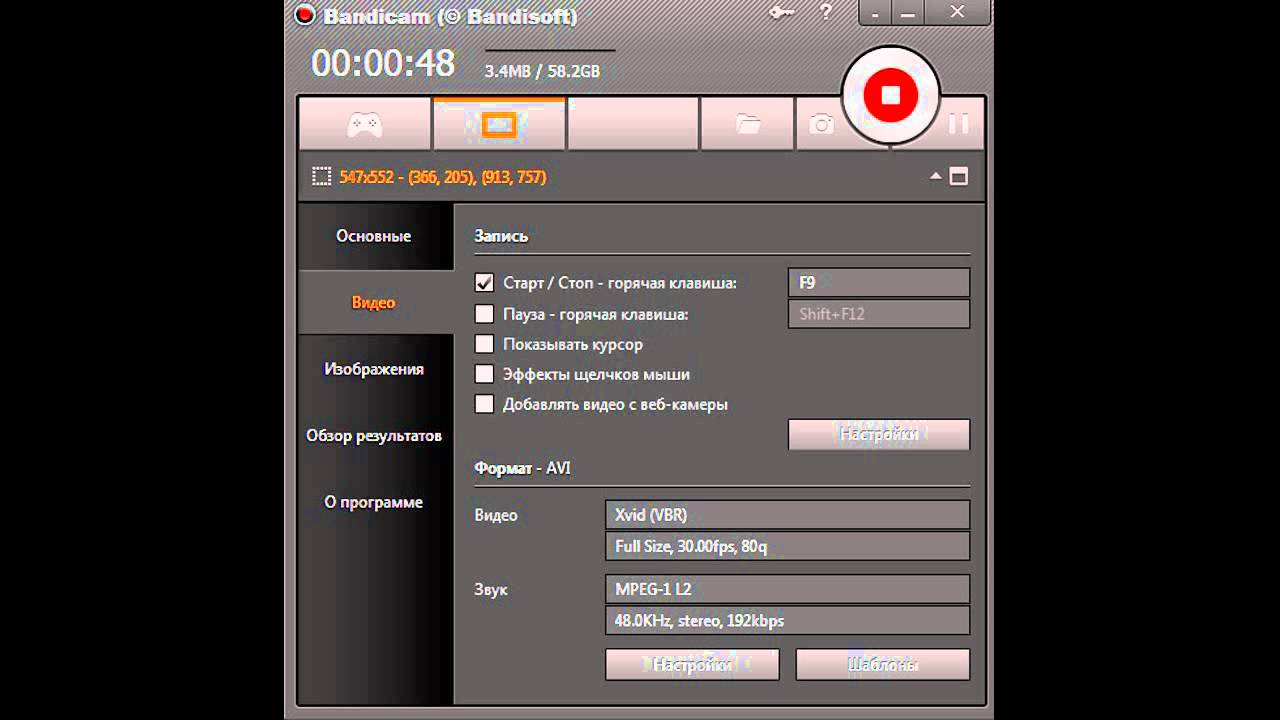Select Видео sidebar tab
The height and width of the screenshot is (720, 1280).
click(374, 302)
